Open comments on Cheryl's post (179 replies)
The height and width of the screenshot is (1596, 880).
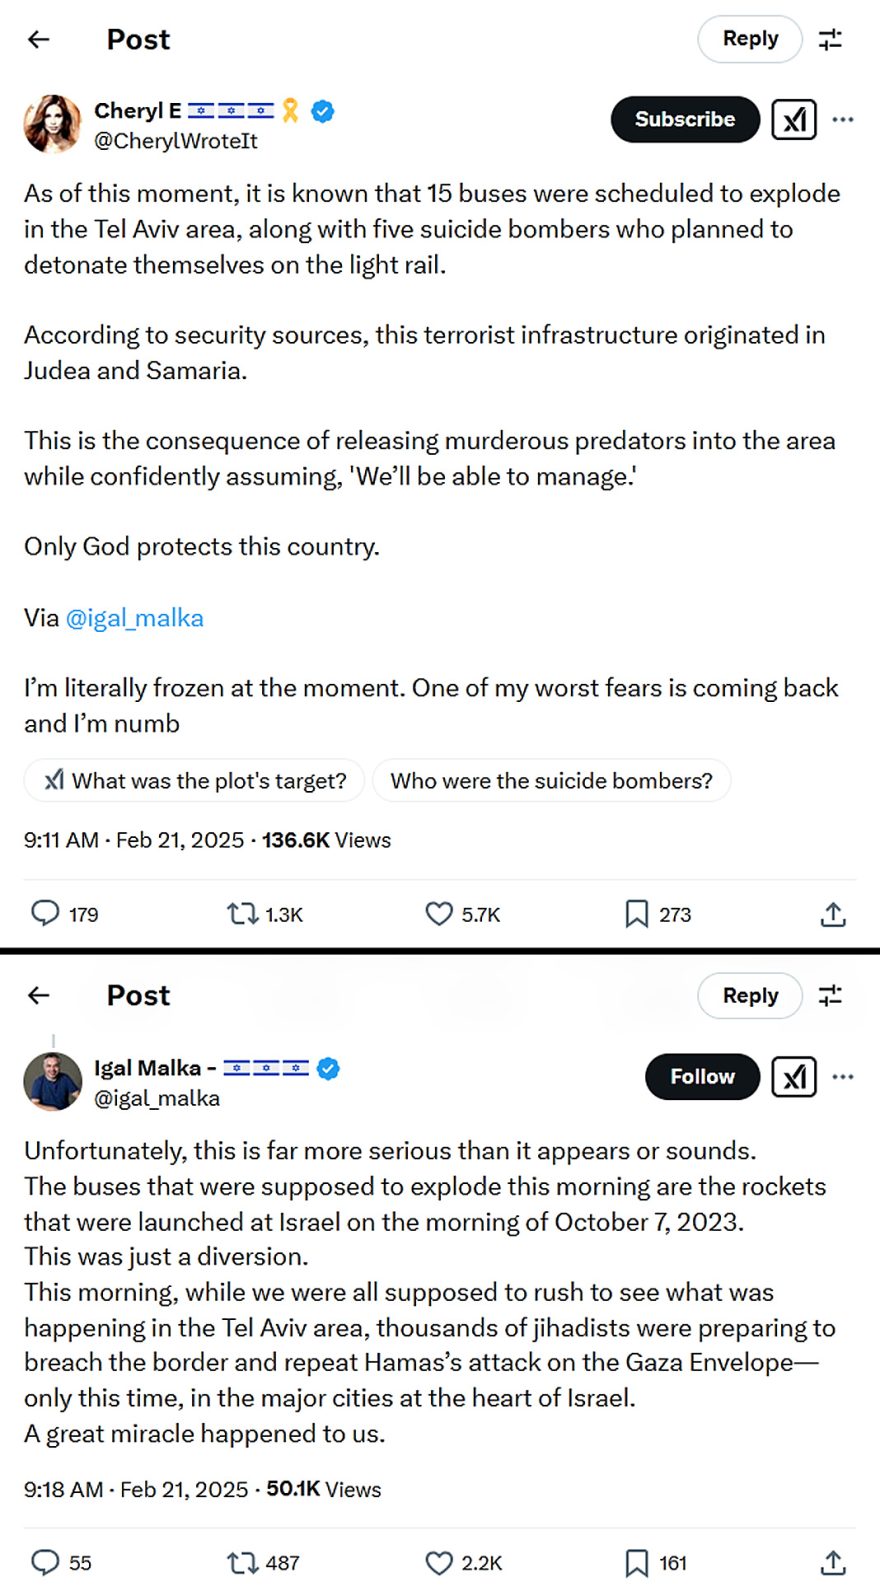pyautogui.click(x=45, y=913)
